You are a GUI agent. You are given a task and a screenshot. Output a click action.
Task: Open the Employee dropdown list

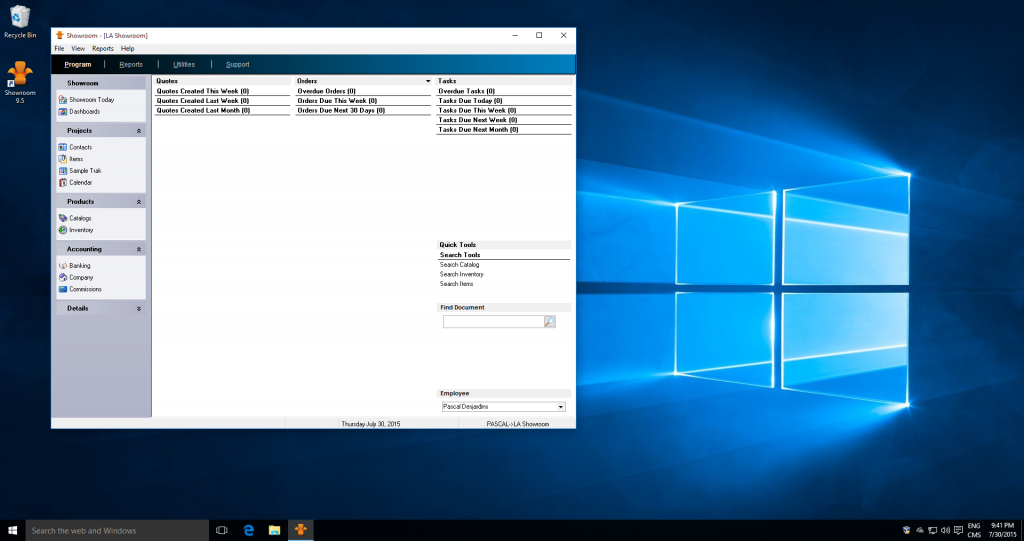560,407
